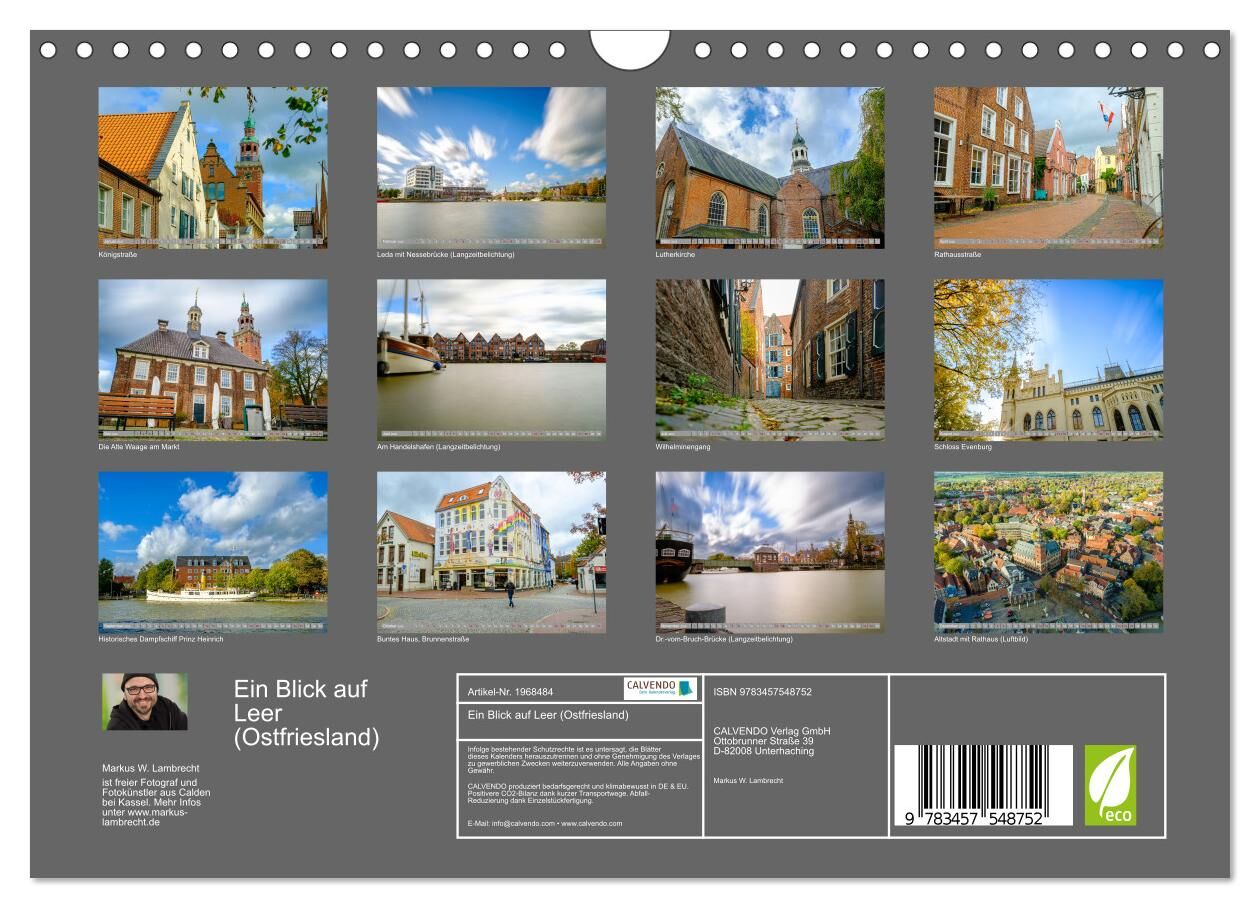Viewport: 1260px width, 908px height.
Task: Open the Dr.-vom-Bruch-Brücke photo
Action: click(770, 552)
